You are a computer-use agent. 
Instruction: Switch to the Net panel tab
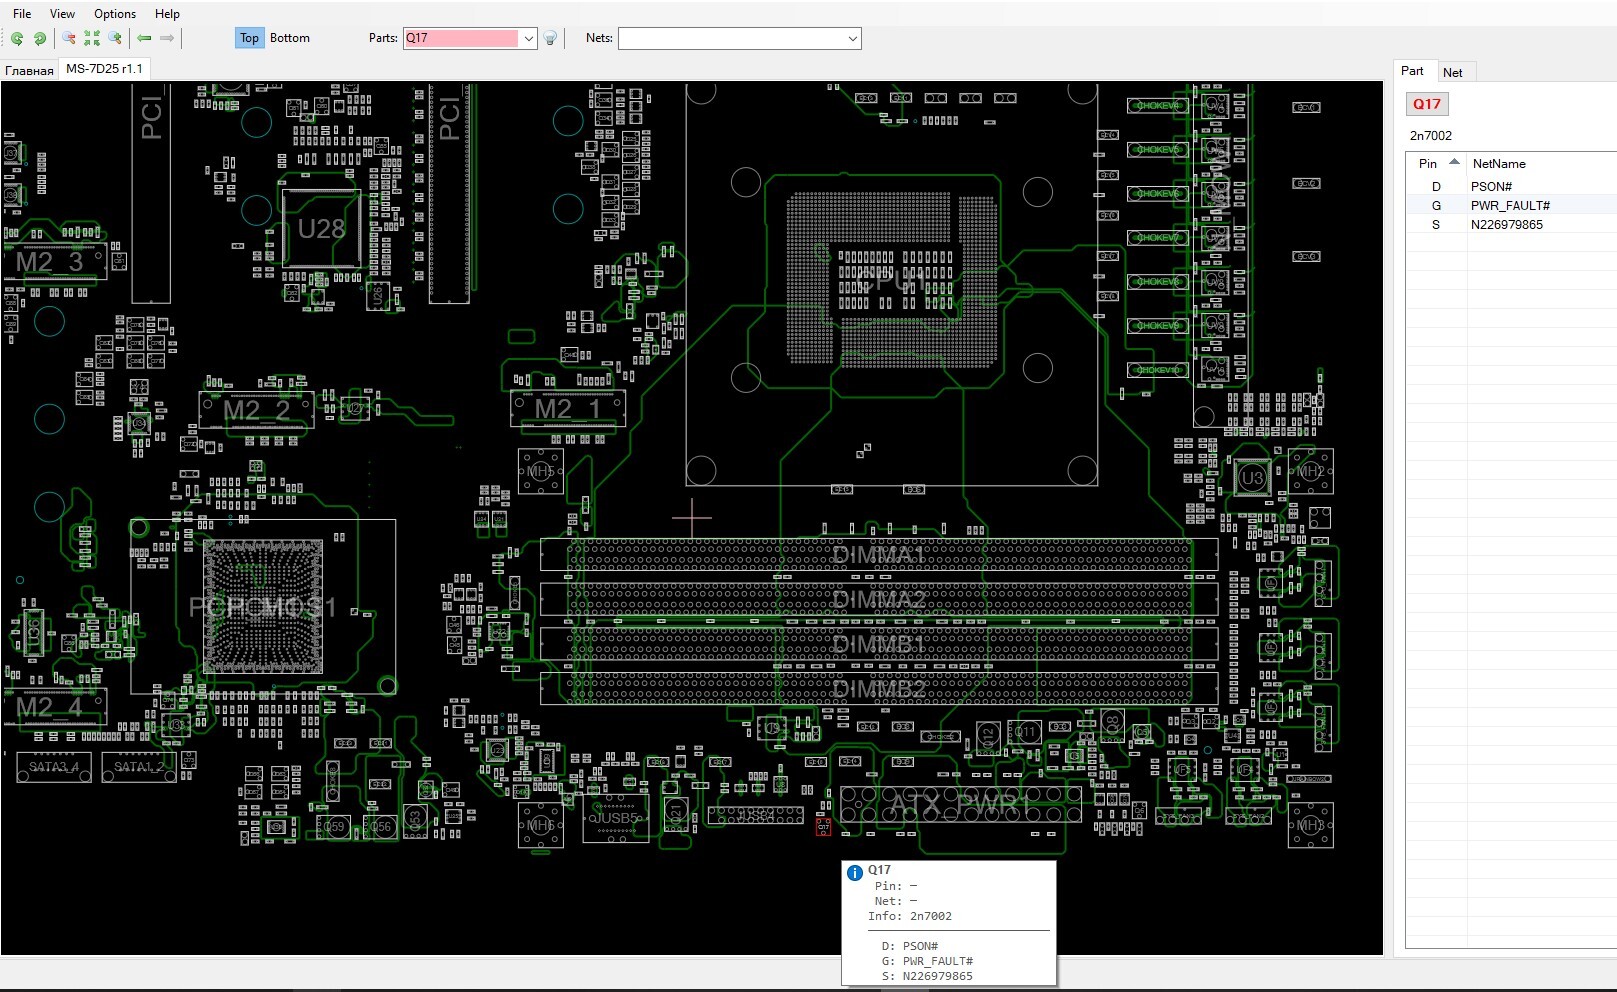[x=1452, y=72]
